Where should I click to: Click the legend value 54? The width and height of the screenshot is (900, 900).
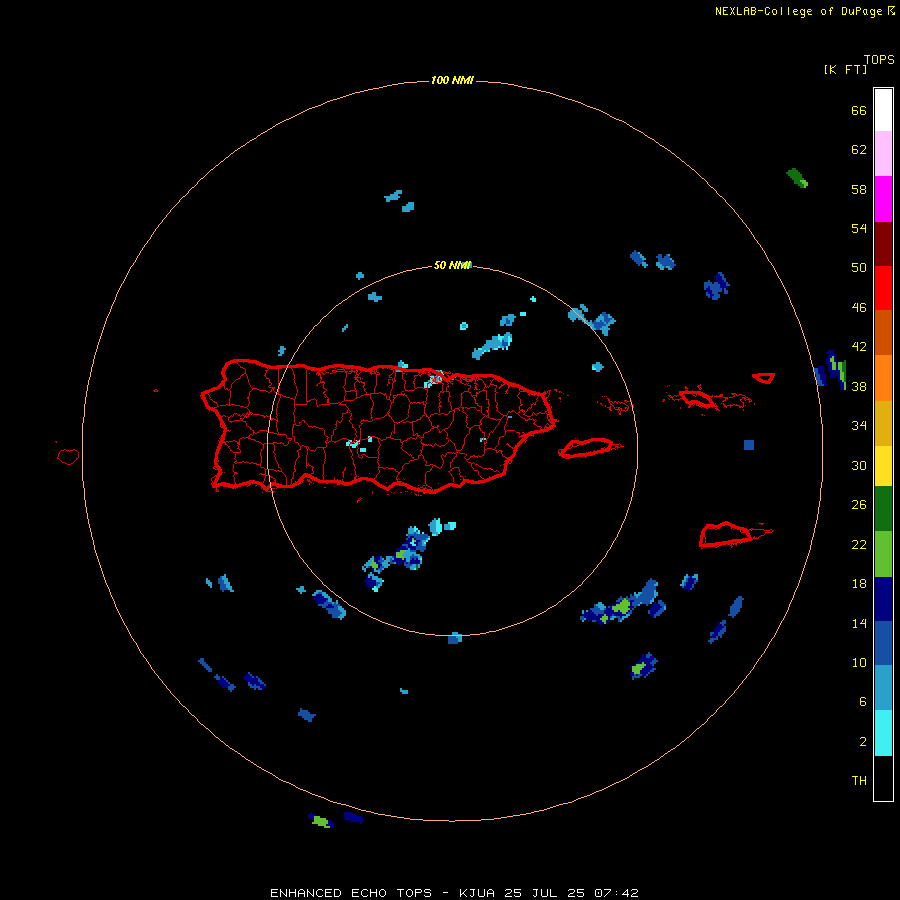(x=859, y=228)
